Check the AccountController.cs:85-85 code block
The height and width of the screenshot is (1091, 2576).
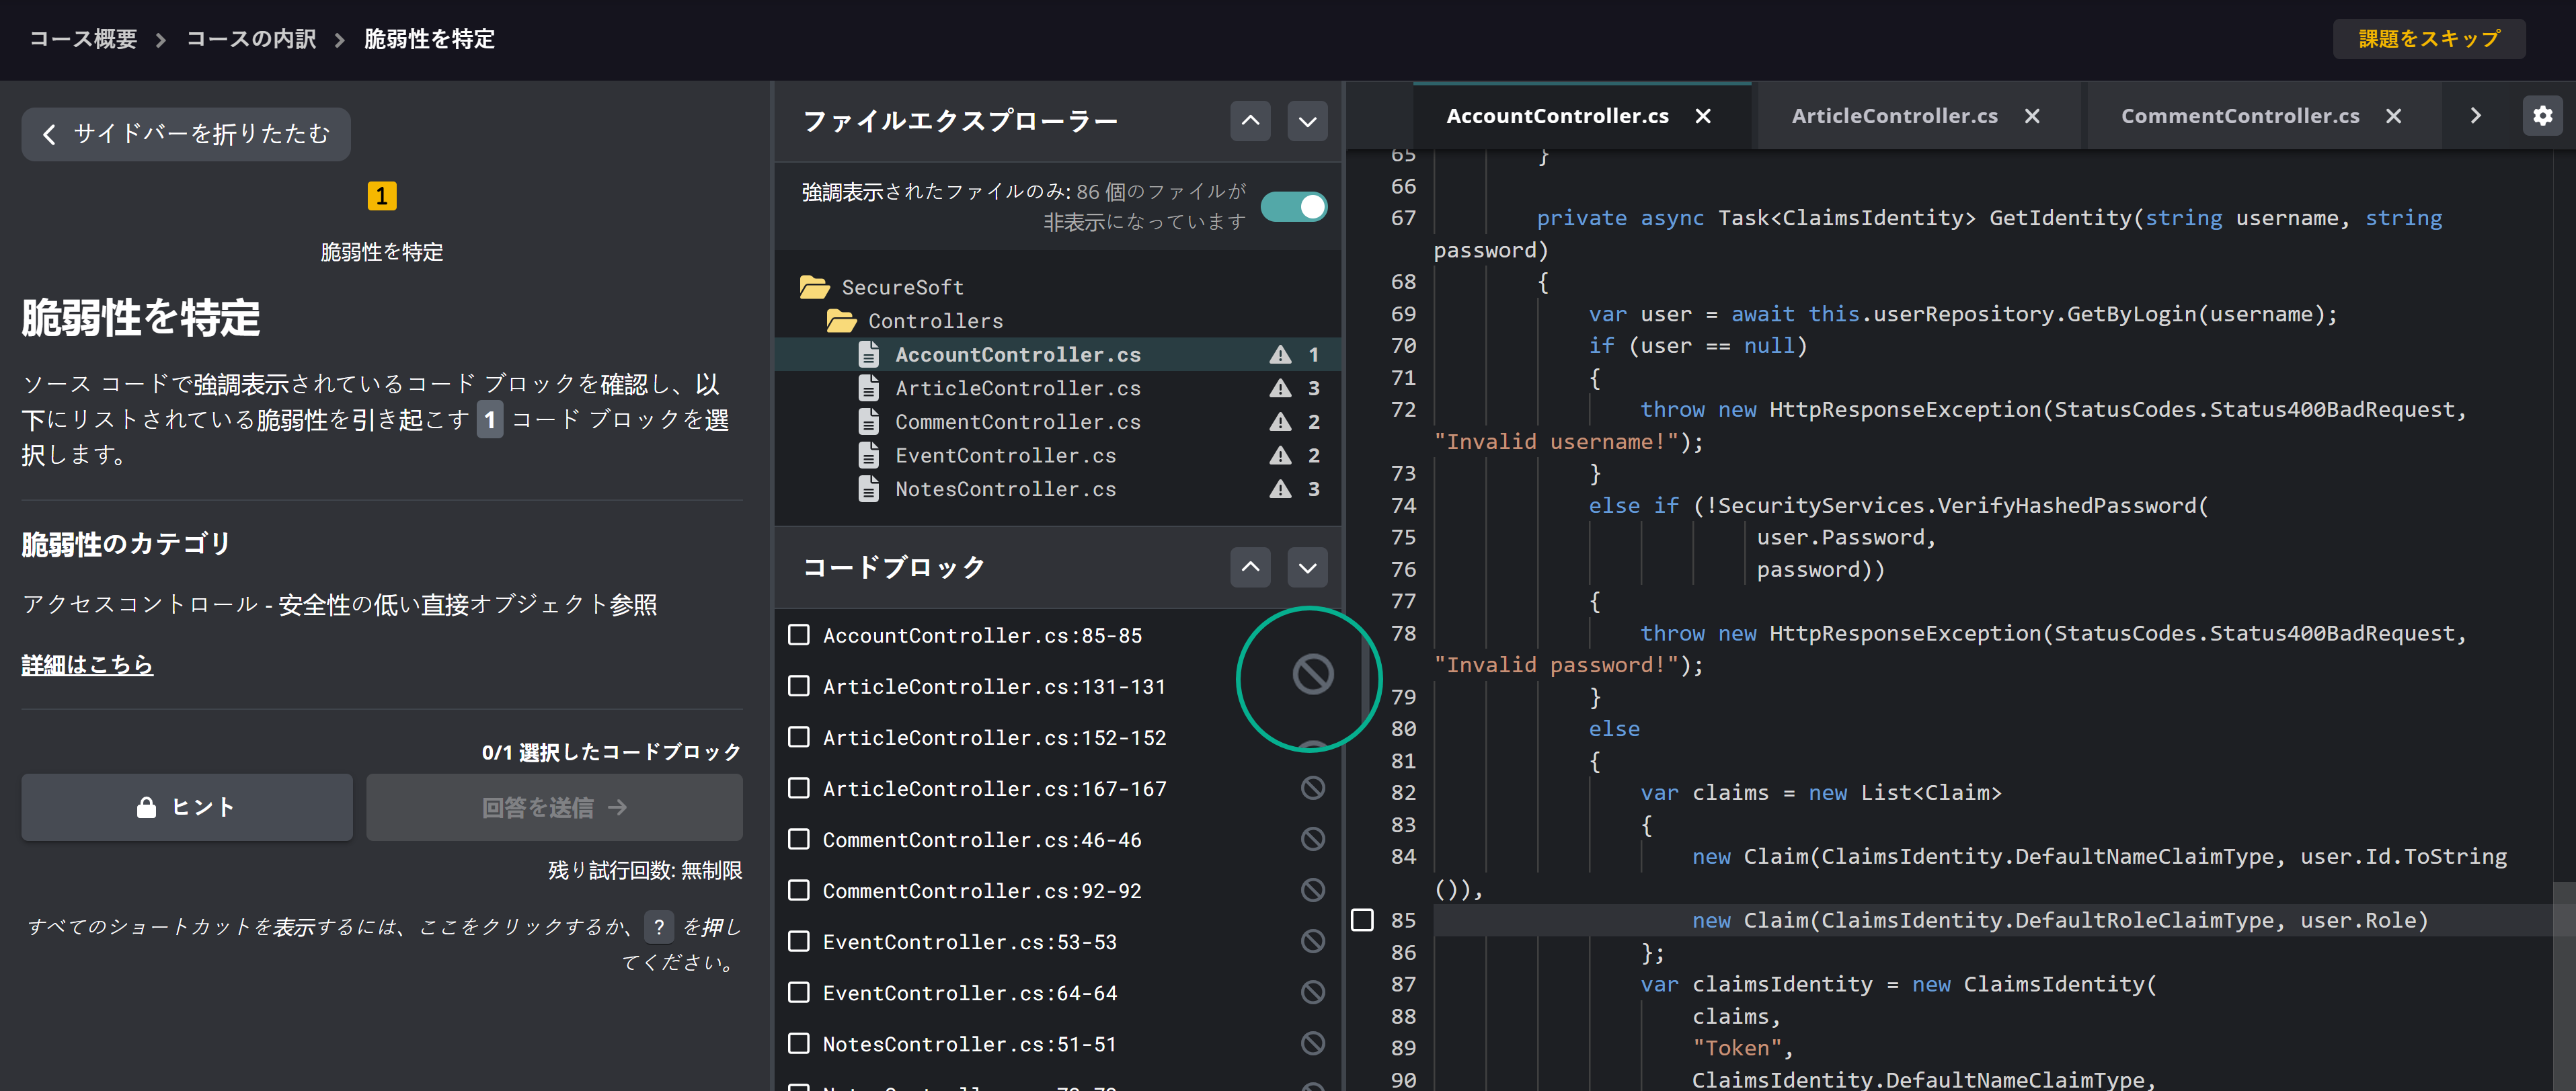click(x=799, y=635)
